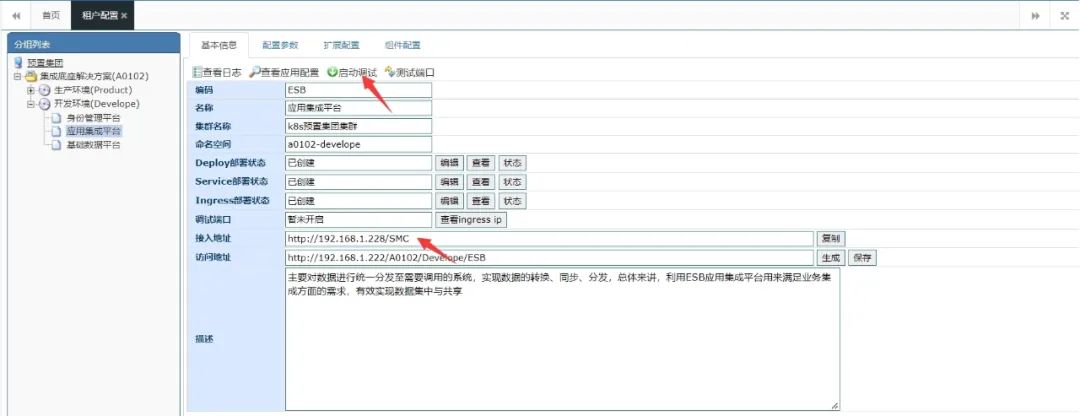Click the fullscreen expand icon at top right

(x=1063, y=15)
